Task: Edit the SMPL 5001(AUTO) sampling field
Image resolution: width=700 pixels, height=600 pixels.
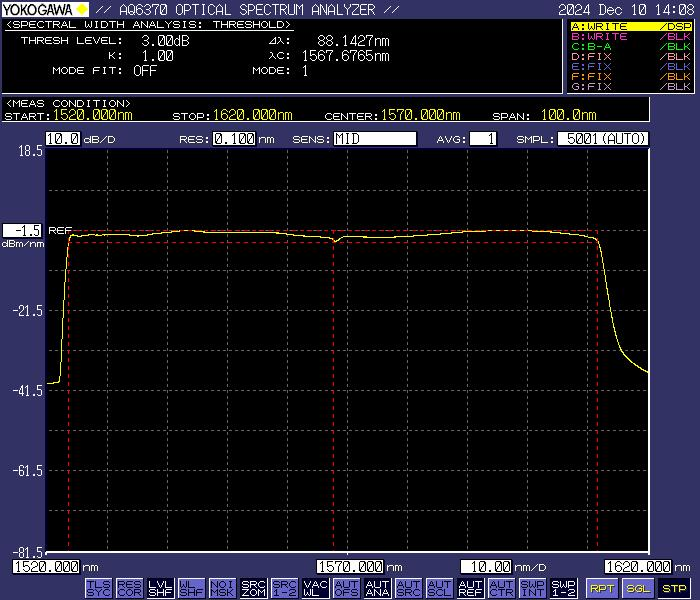Action: (603, 139)
